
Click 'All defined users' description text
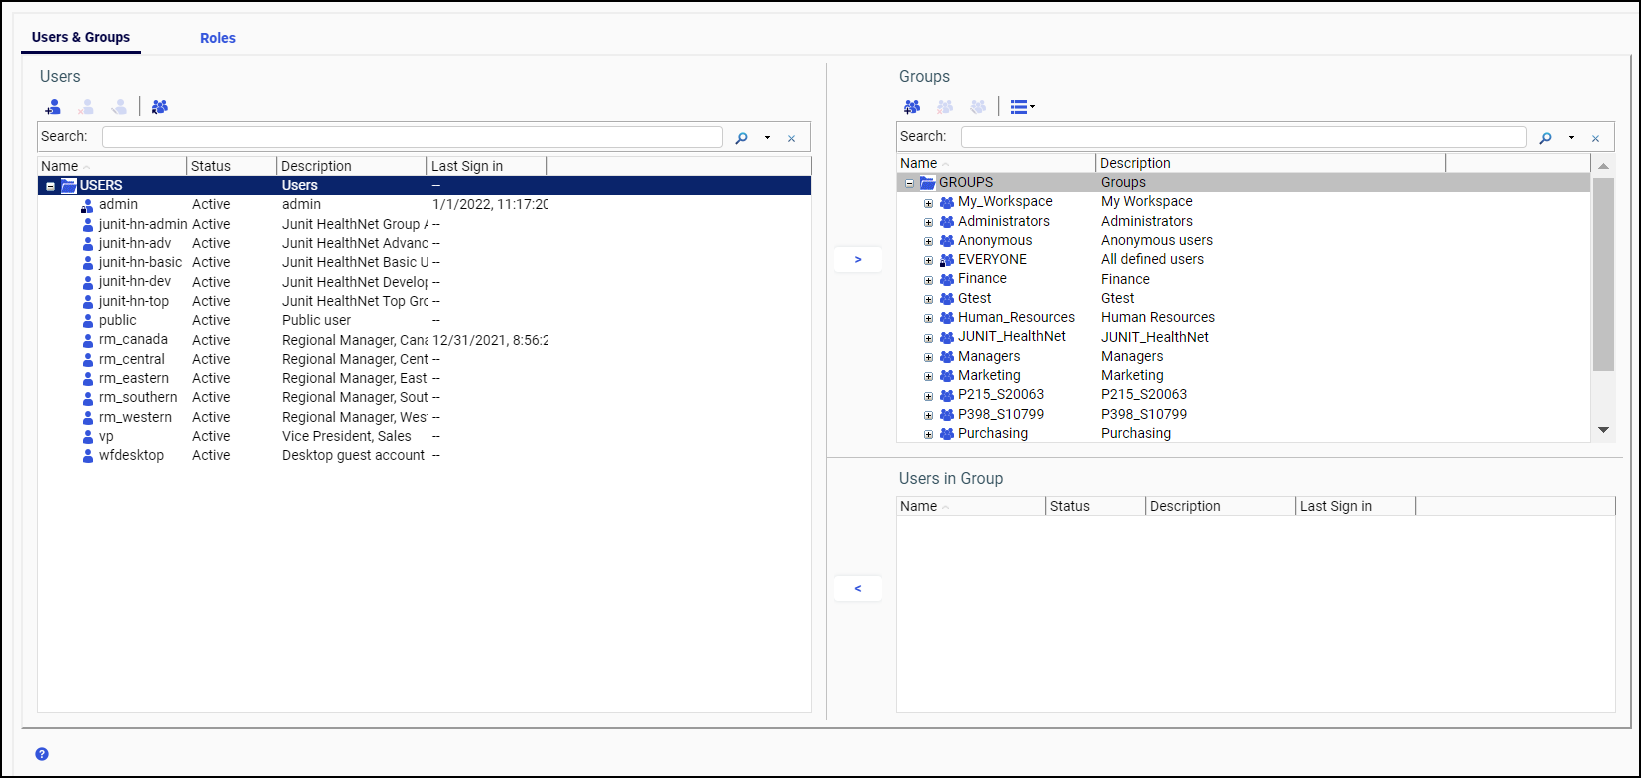point(1152,259)
